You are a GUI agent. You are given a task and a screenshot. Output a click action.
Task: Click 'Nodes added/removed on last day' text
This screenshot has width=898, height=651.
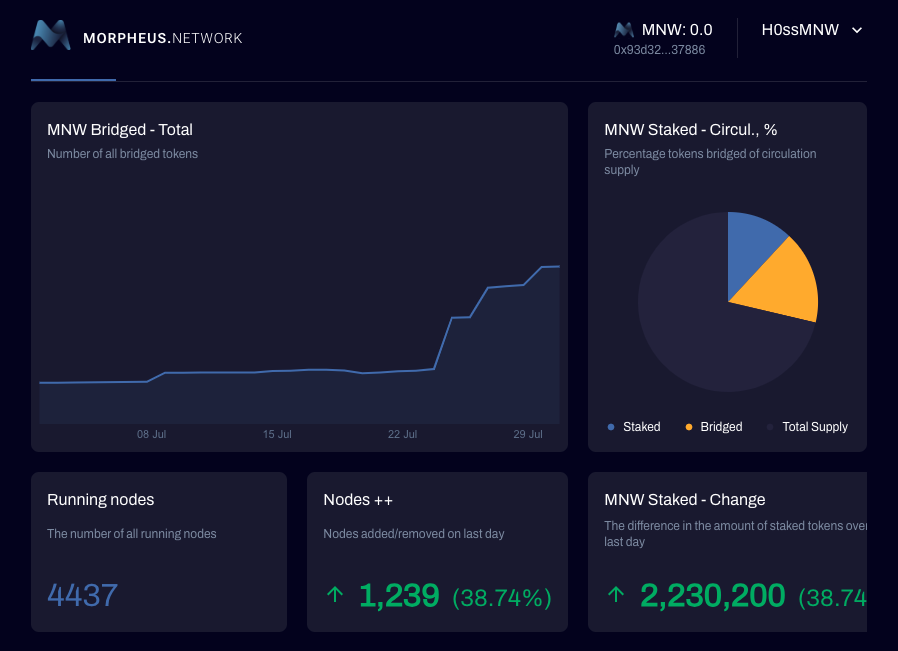(413, 534)
